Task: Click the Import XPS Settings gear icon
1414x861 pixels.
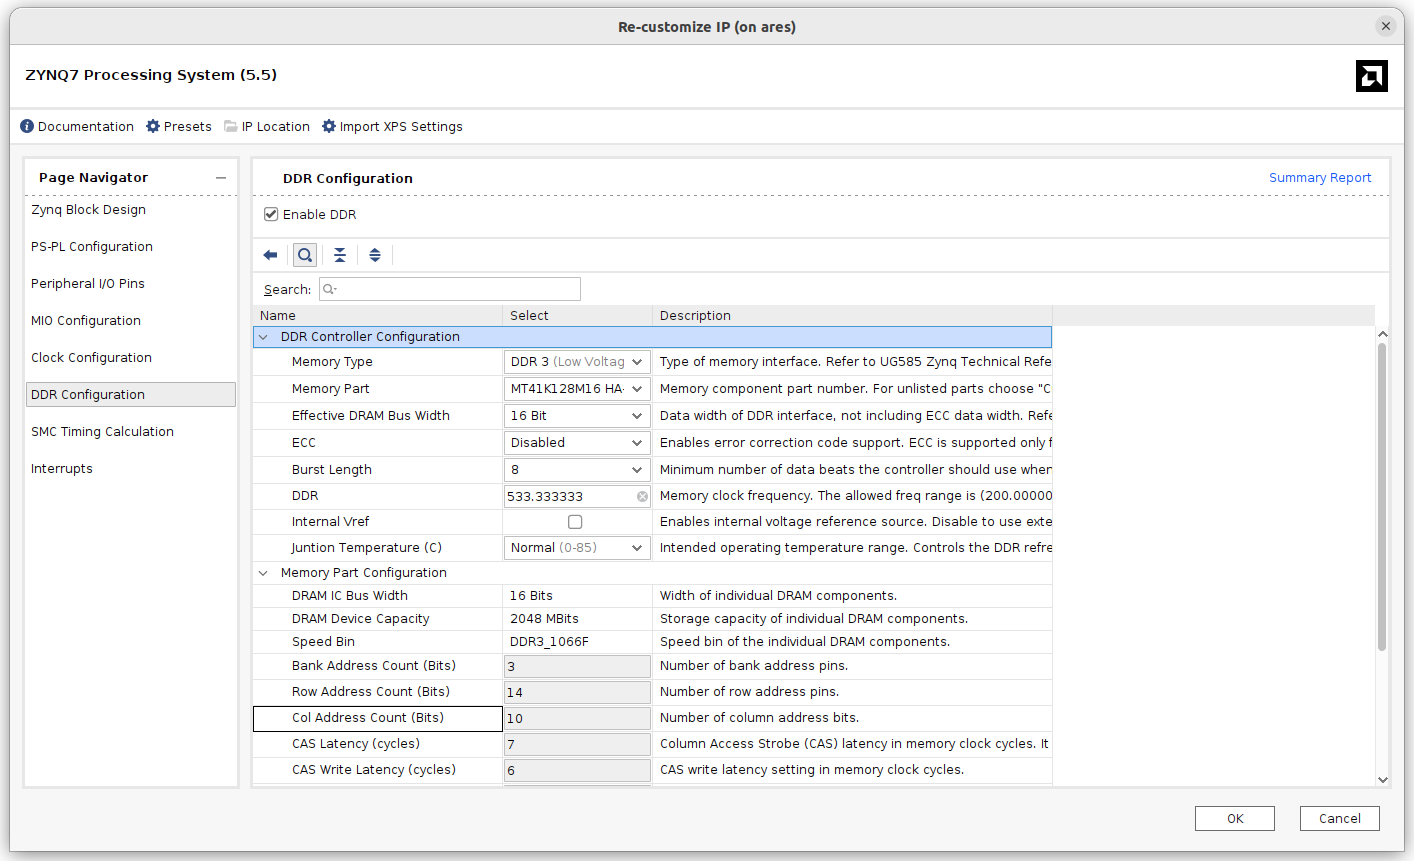Action: (x=329, y=126)
